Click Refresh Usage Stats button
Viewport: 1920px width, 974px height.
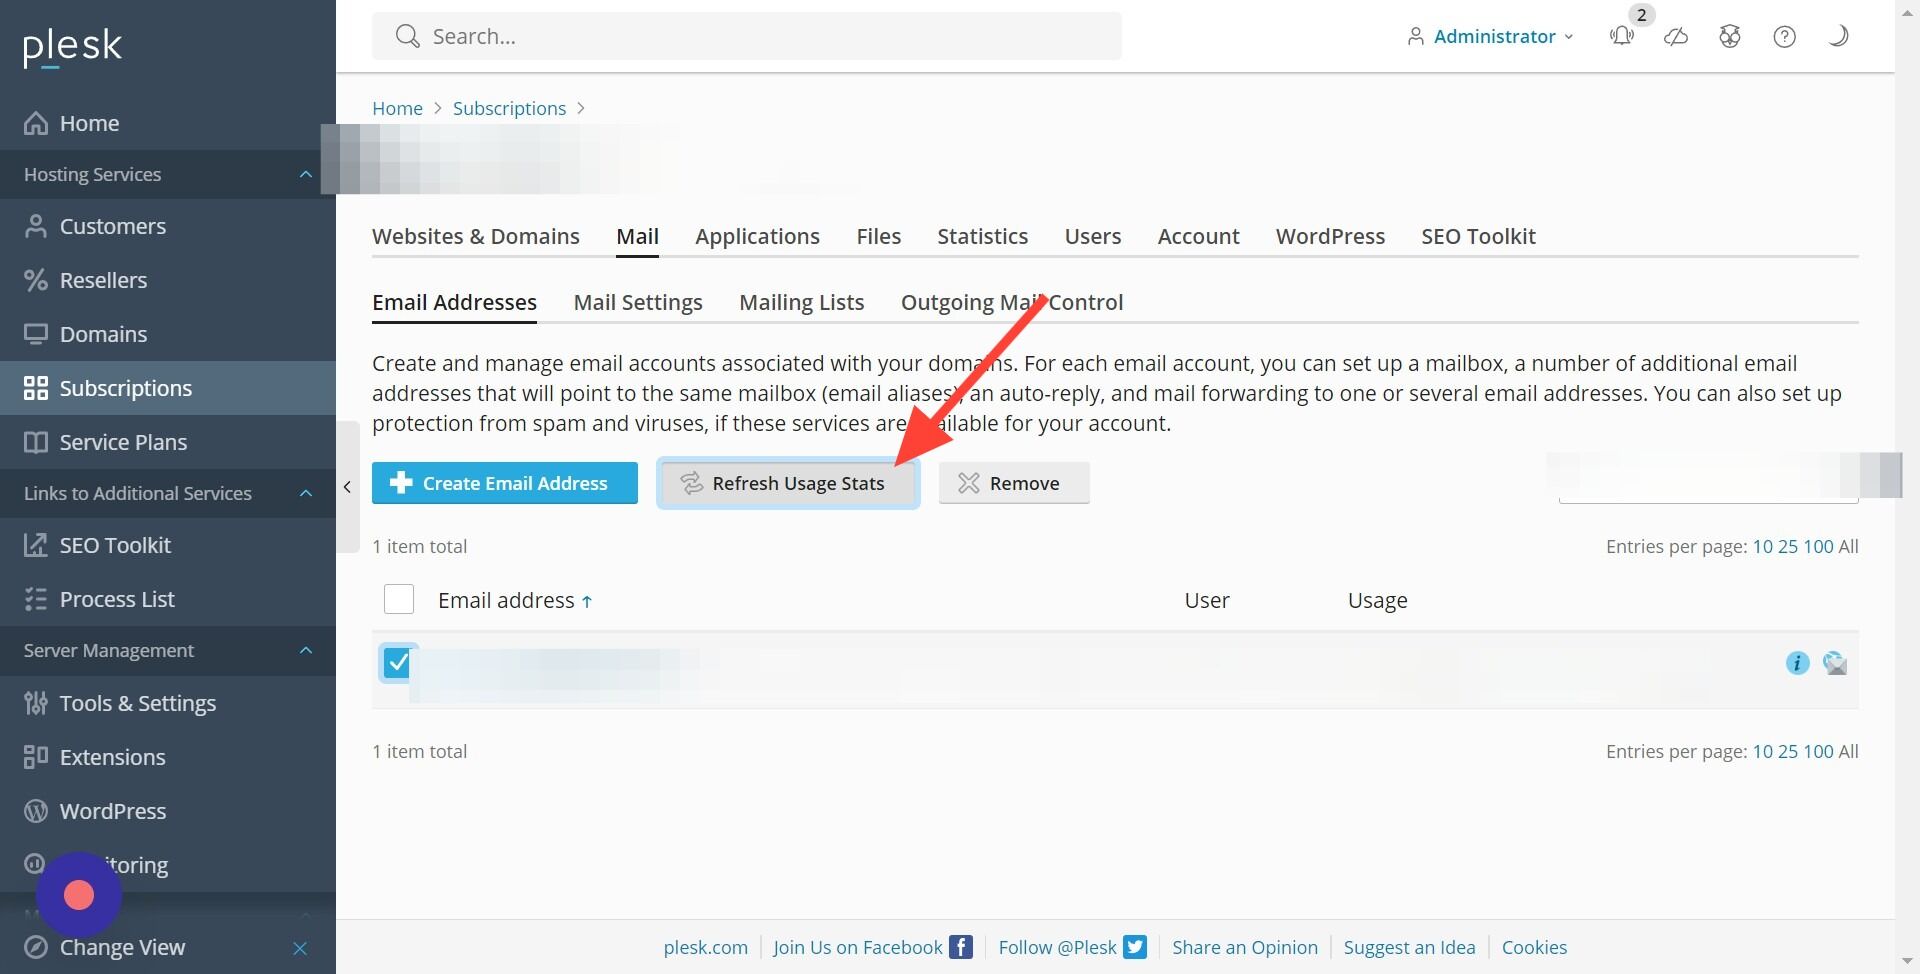click(x=788, y=483)
